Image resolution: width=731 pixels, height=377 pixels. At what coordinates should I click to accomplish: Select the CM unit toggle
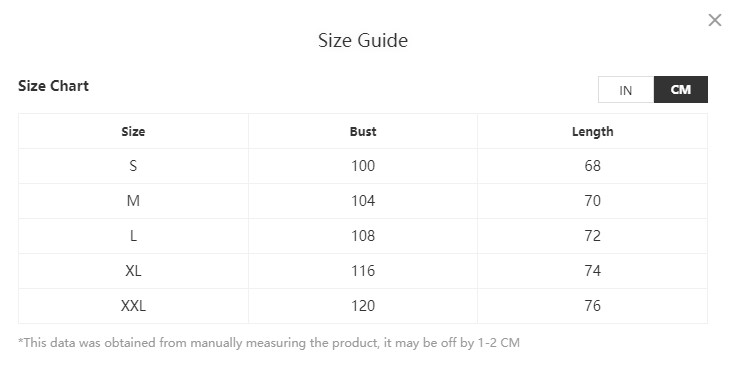pyautogui.click(x=681, y=89)
